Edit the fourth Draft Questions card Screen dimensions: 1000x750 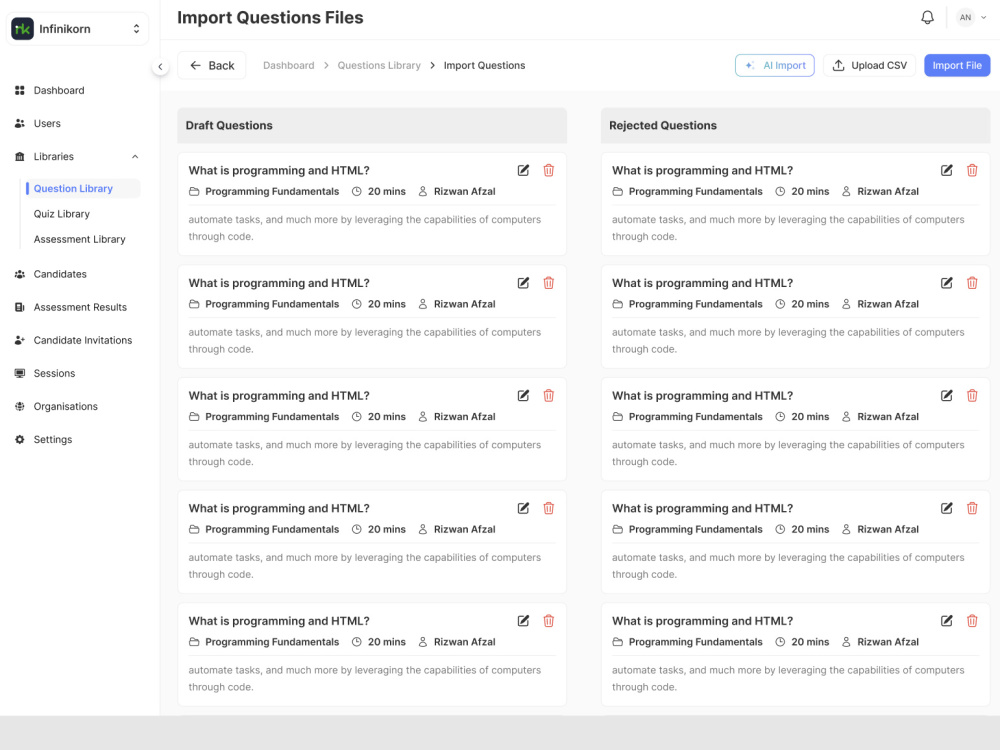[x=523, y=508]
